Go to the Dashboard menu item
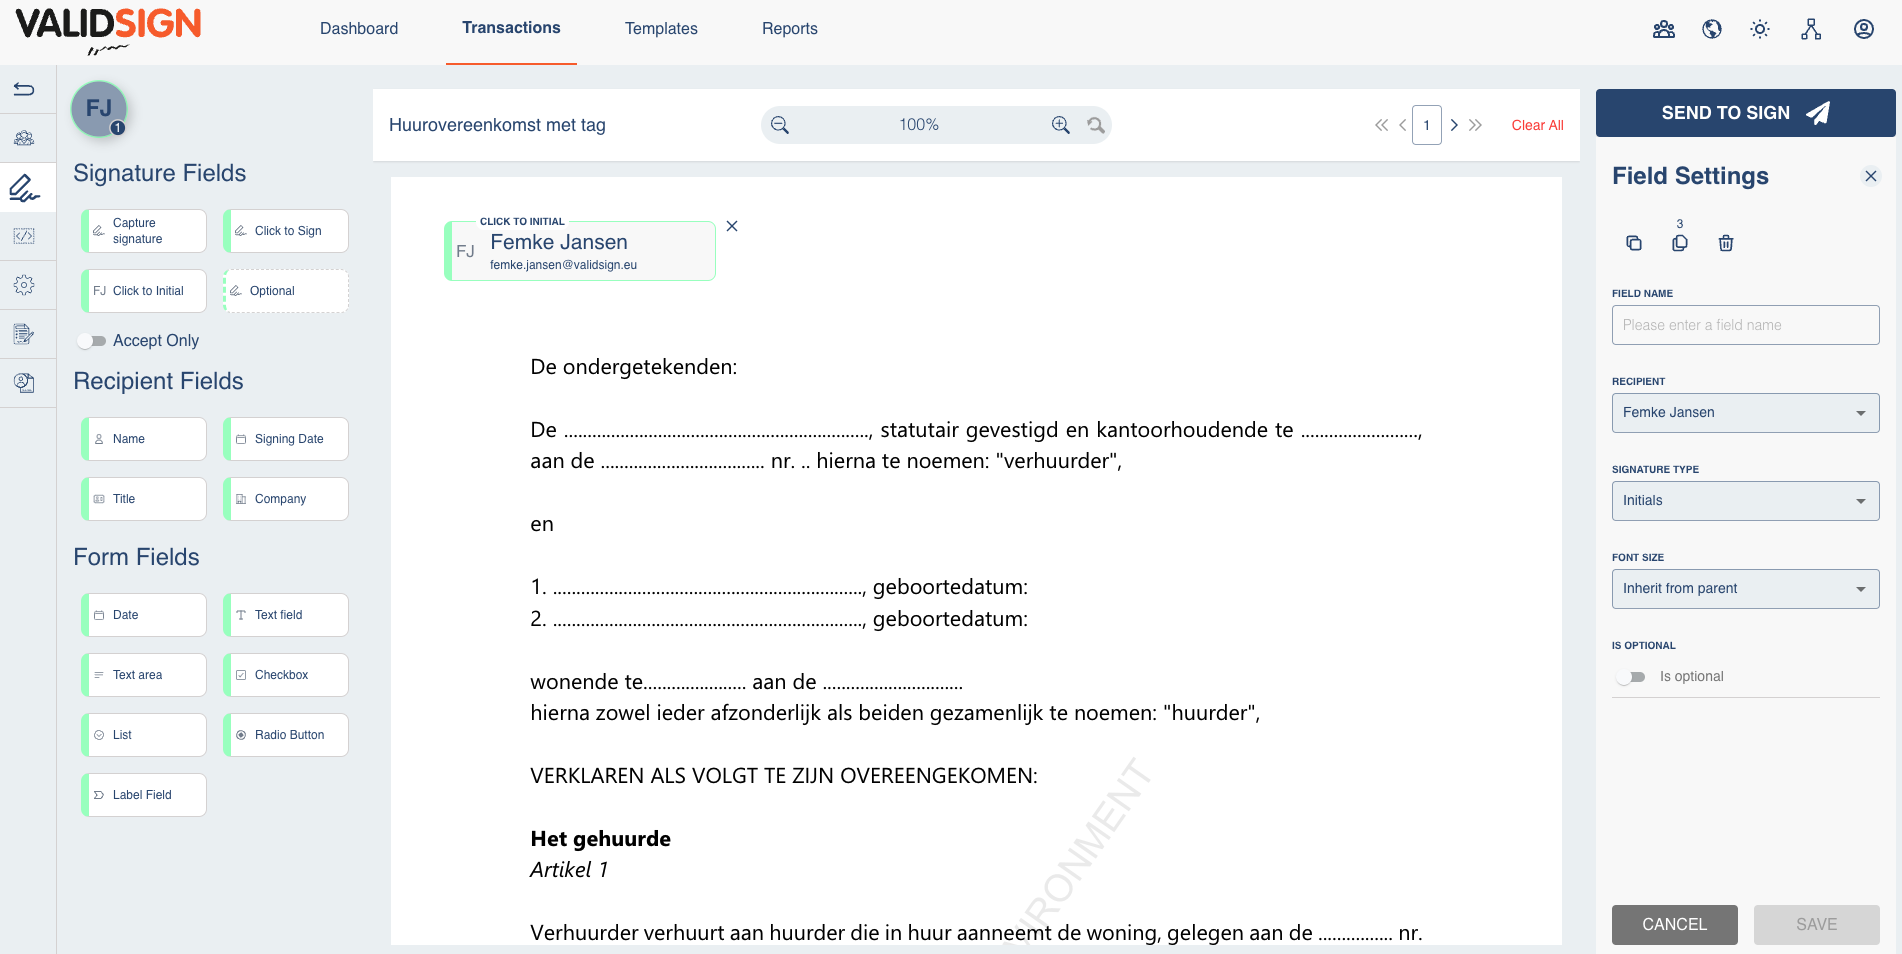The height and width of the screenshot is (954, 1902). click(x=358, y=28)
